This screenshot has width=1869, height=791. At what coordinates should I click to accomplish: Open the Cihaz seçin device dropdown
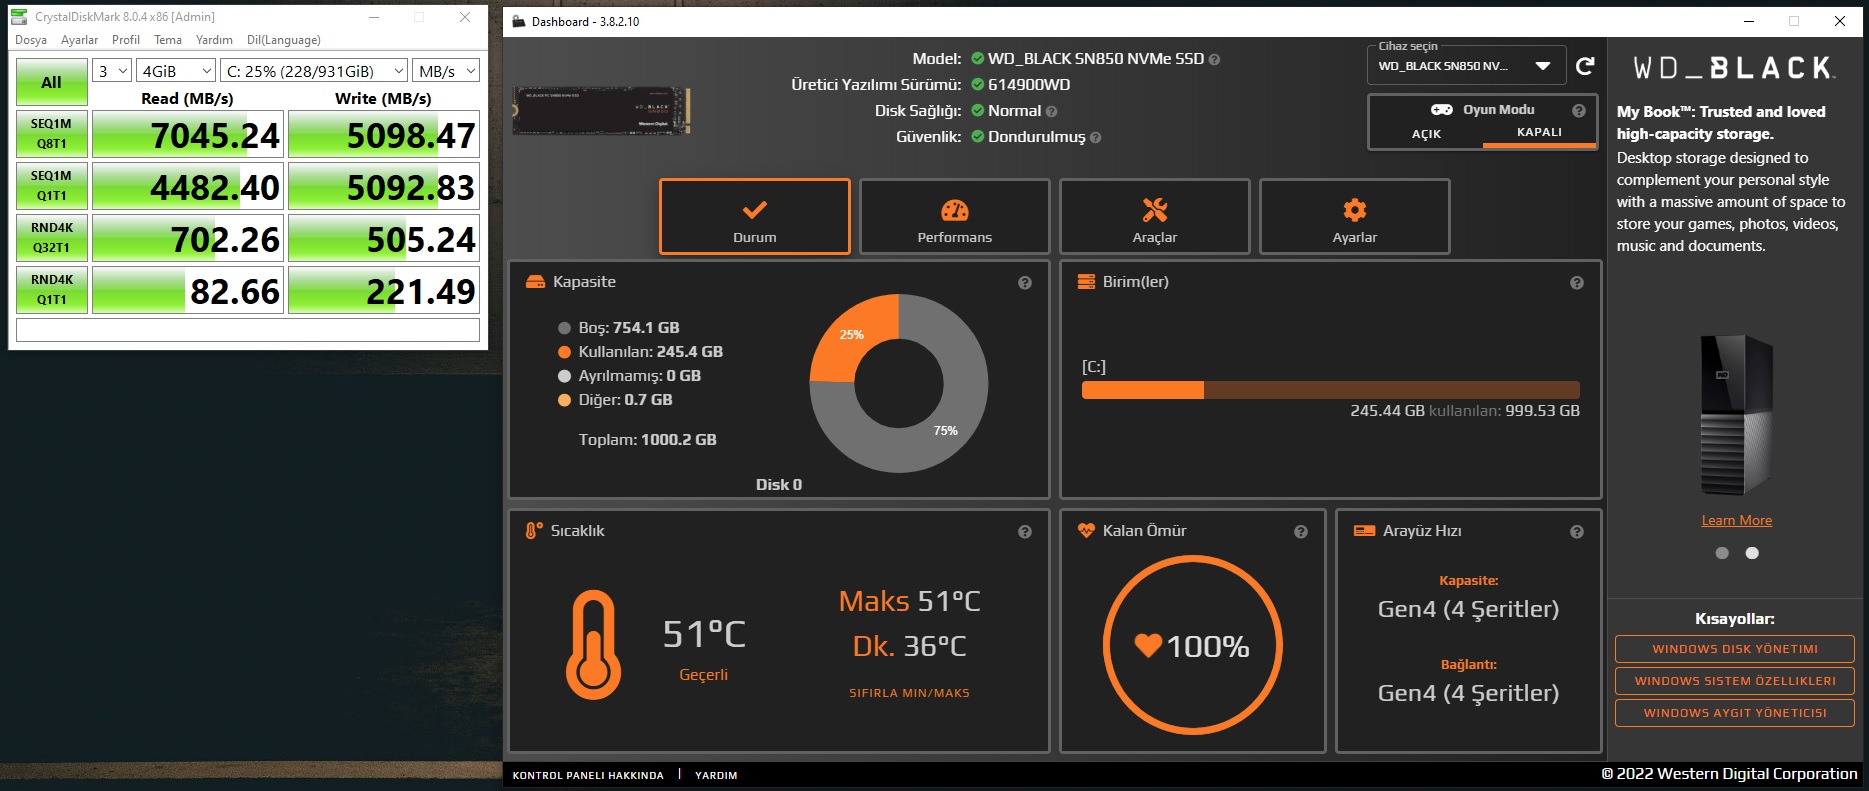[x=1465, y=66]
